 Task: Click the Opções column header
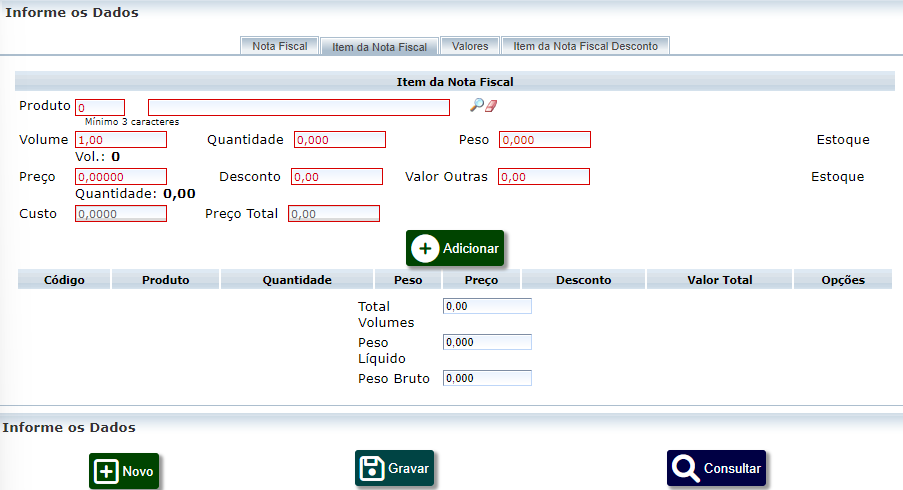click(x=843, y=280)
